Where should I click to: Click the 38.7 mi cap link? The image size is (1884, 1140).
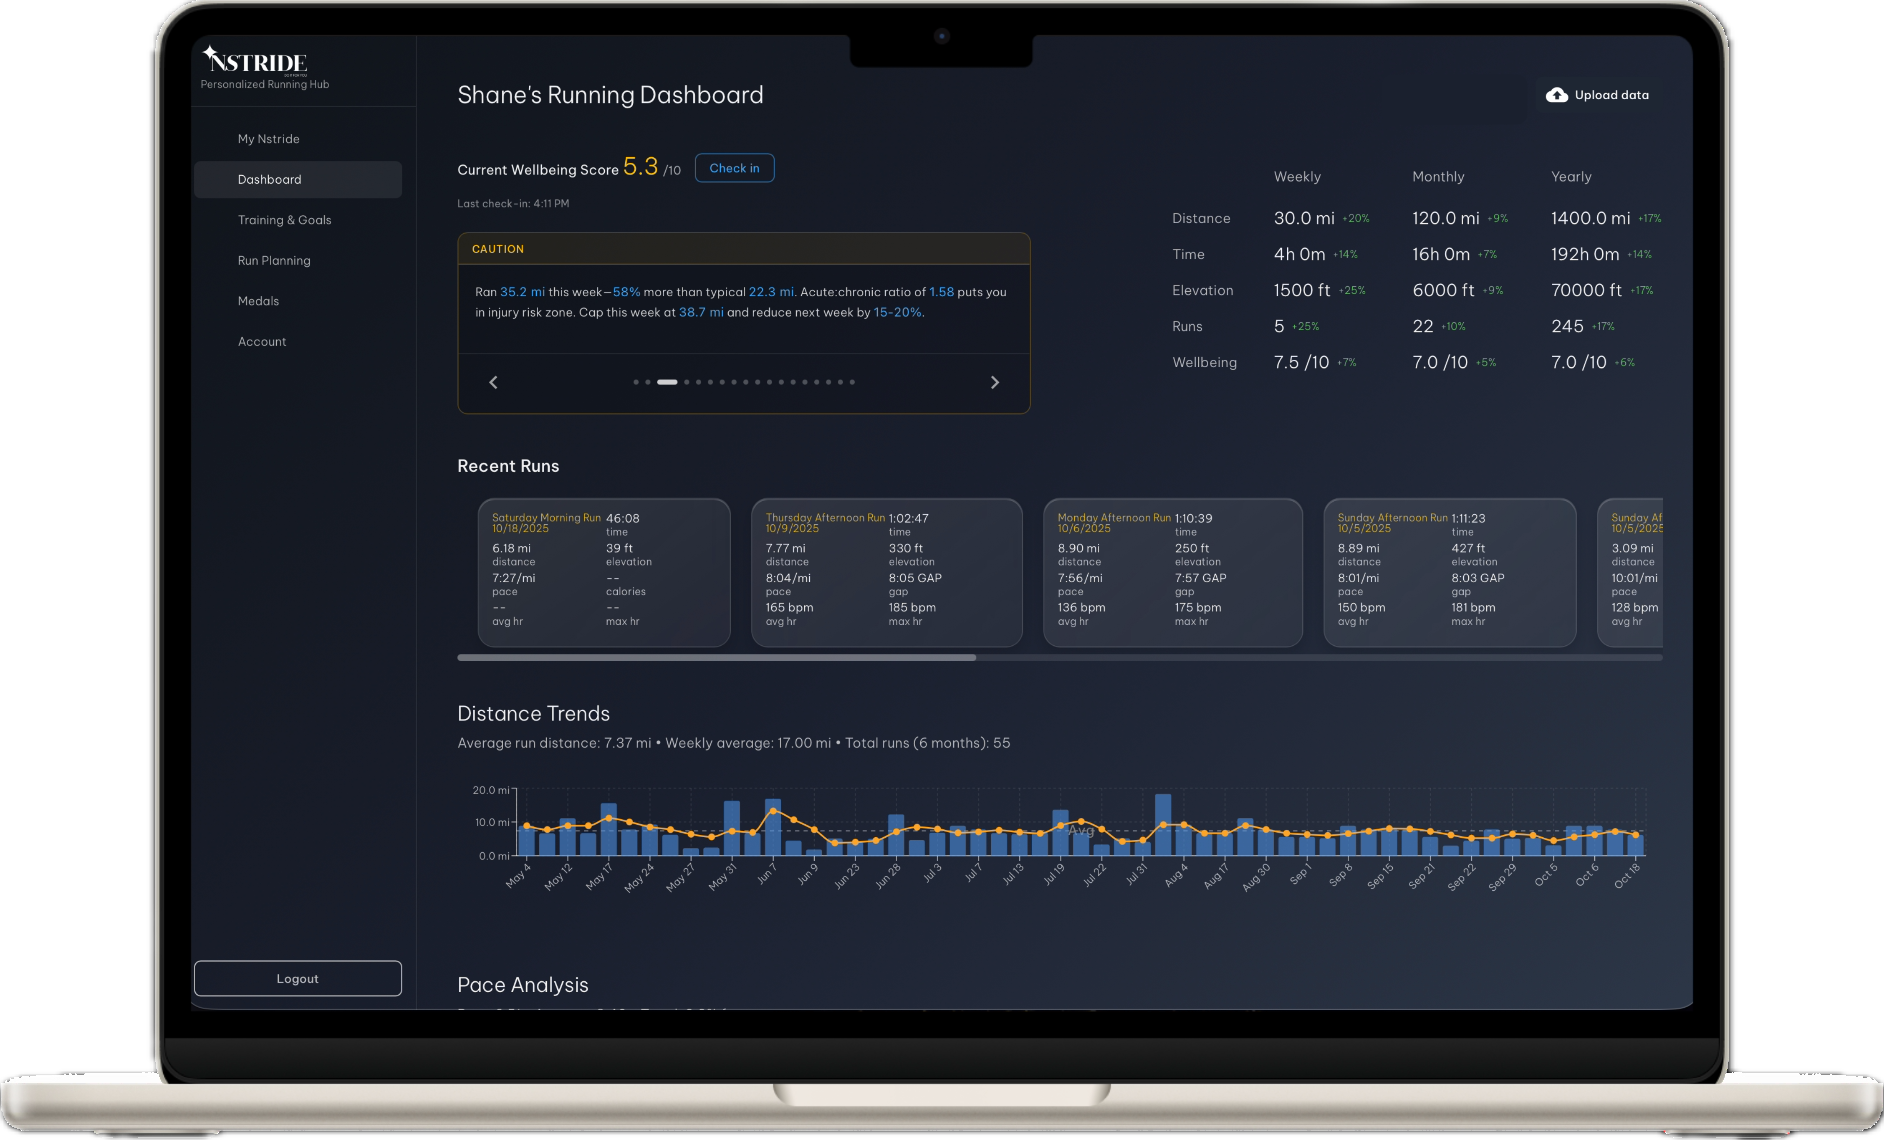[702, 312]
